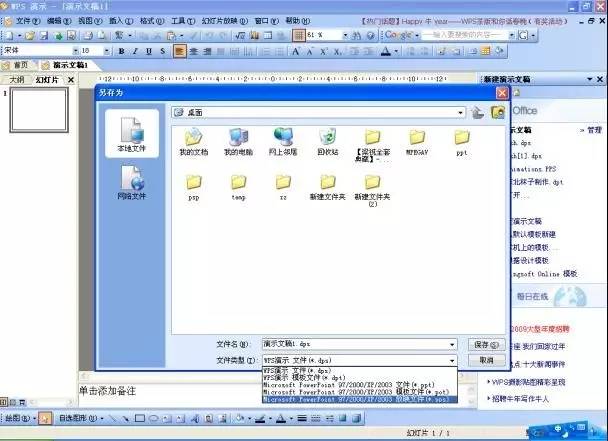
Task: Open the 插入 menu
Action: click(121, 21)
